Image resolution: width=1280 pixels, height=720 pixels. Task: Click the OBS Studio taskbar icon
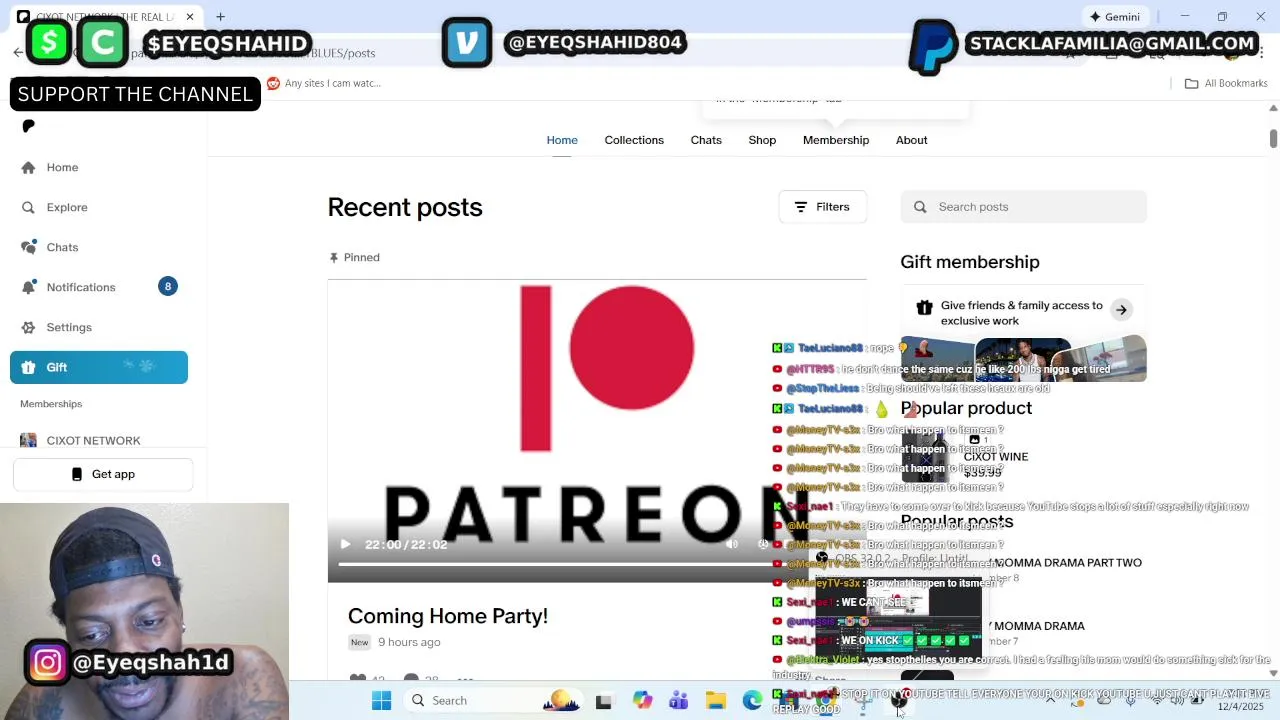pos(899,703)
